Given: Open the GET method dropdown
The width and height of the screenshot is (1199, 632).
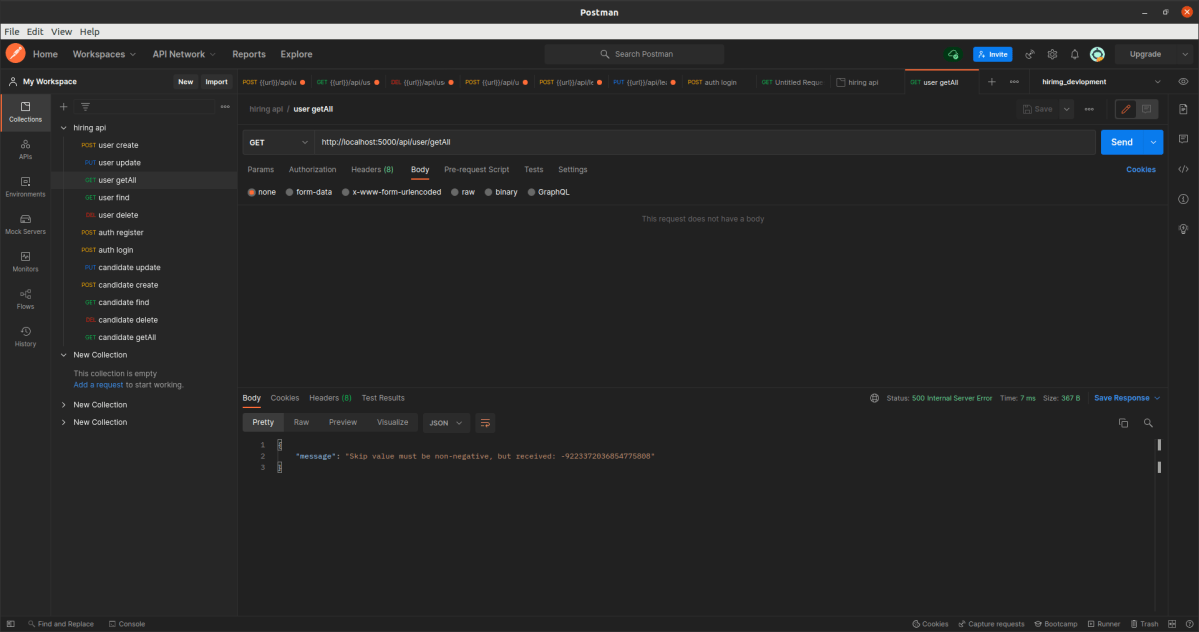Looking at the screenshot, I should click(277, 143).
